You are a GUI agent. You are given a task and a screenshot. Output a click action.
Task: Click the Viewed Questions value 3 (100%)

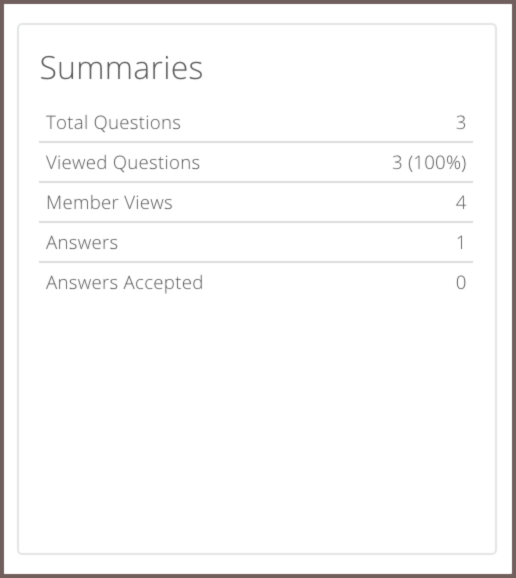pyautogui.click(x=429, y=163)
